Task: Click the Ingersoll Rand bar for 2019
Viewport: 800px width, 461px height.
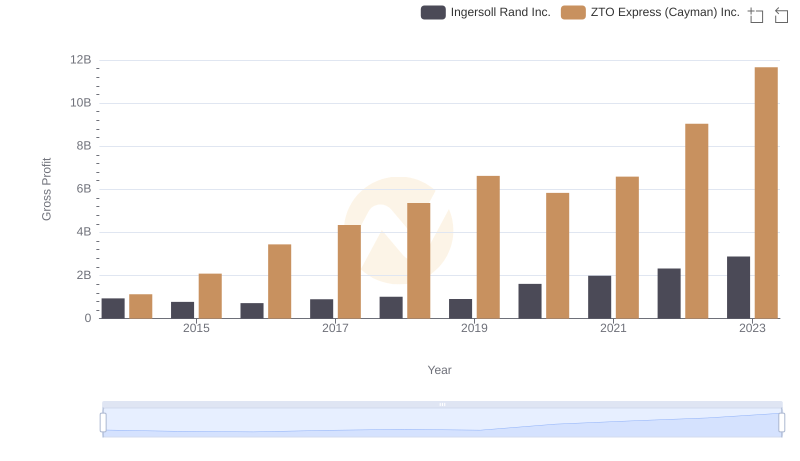Action: (460, 309)
